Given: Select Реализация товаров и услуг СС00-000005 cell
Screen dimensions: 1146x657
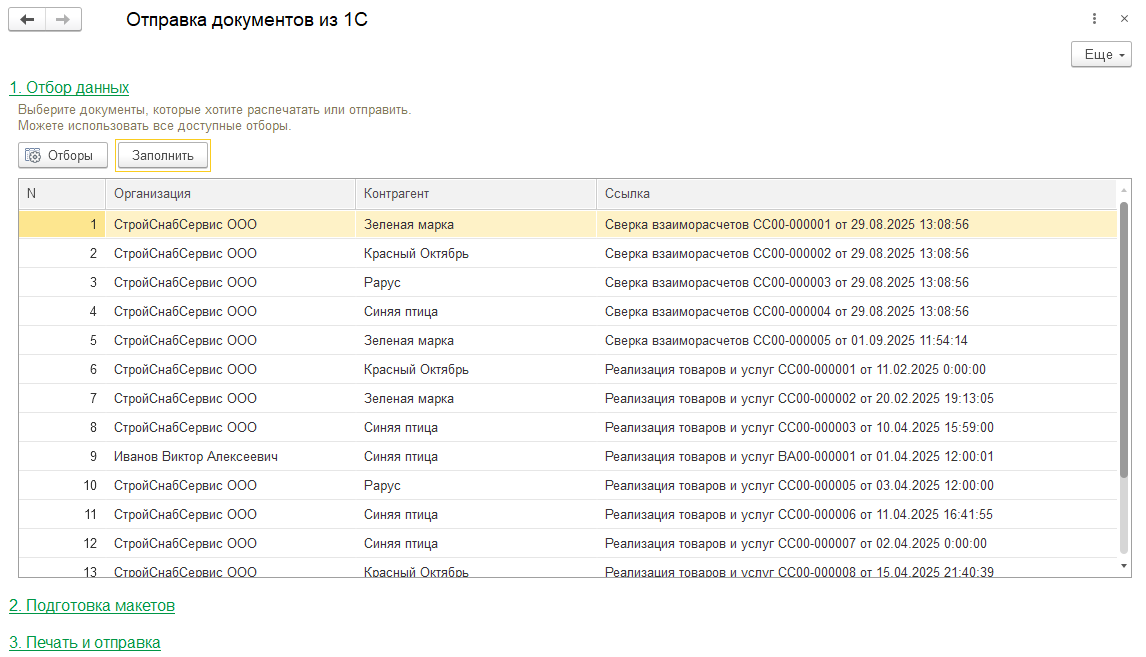Looking at the screenshot, I should click(x=857, y=485).
